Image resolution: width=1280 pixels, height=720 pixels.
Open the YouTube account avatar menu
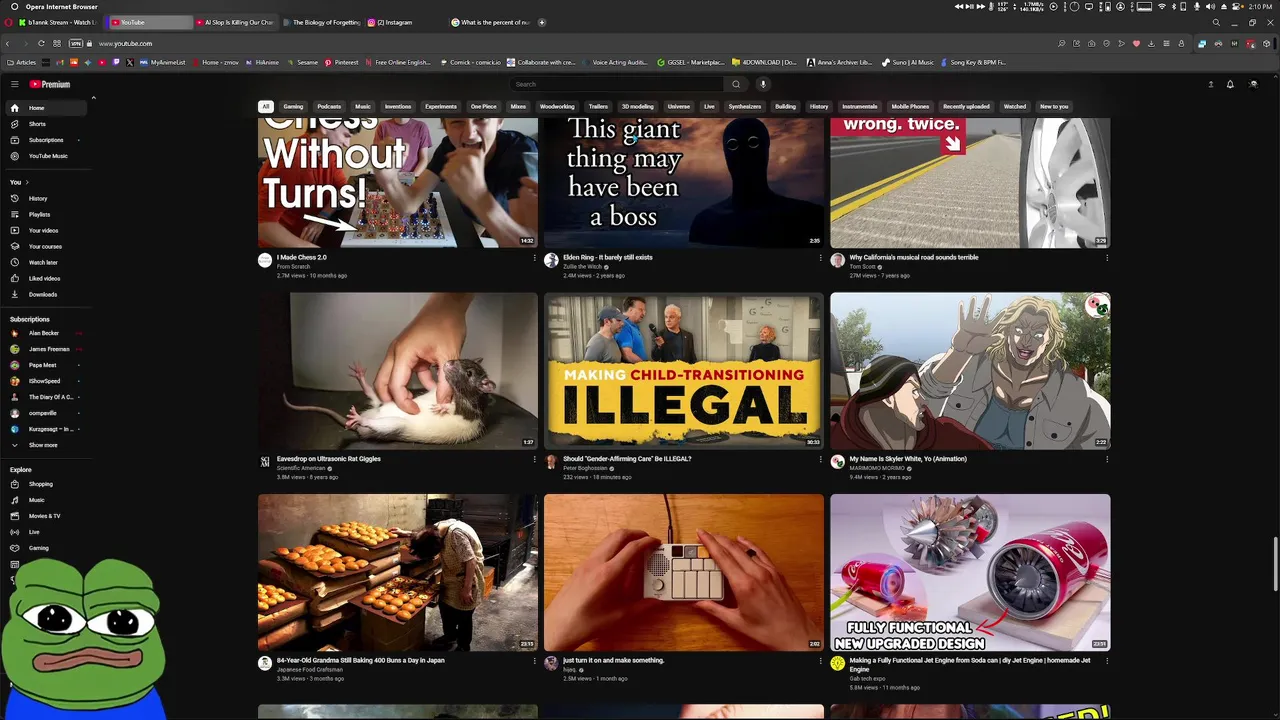[x=1253, y=84]
